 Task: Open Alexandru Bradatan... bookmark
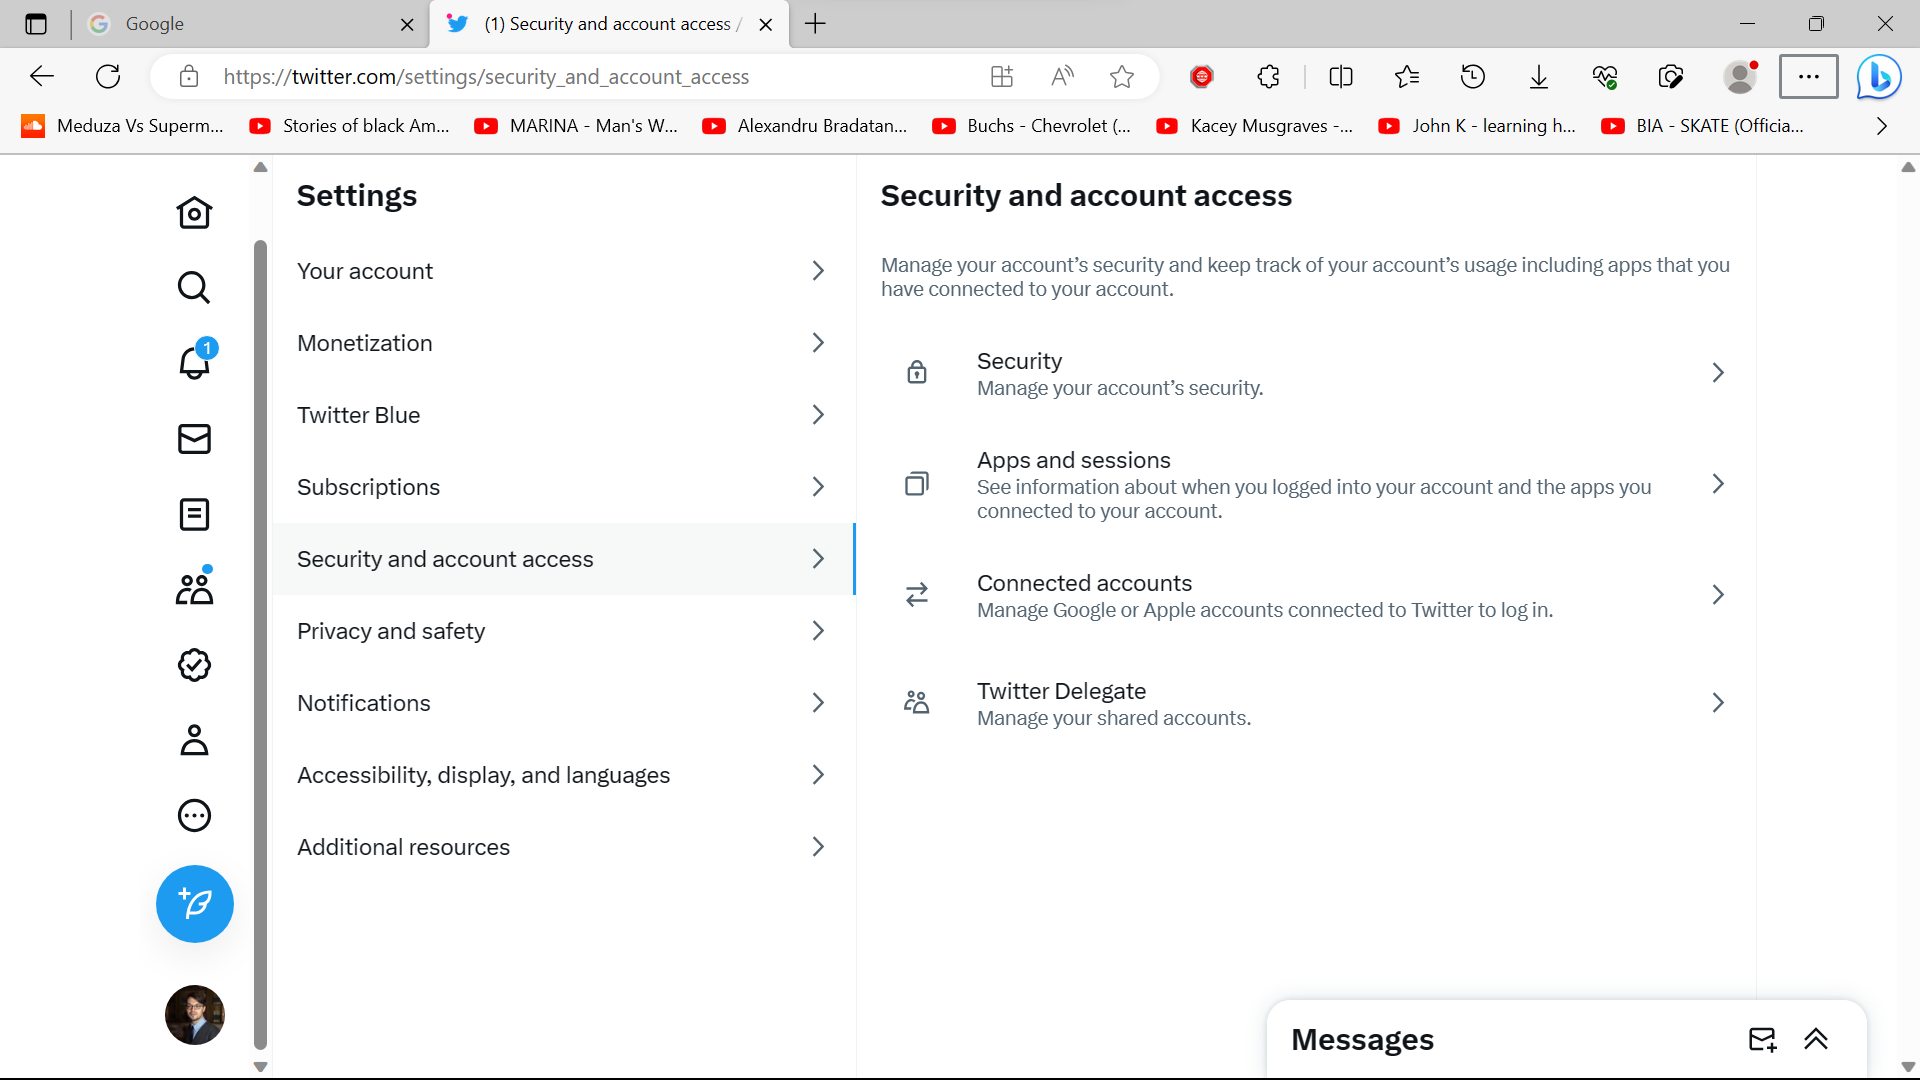pos(806,126)
